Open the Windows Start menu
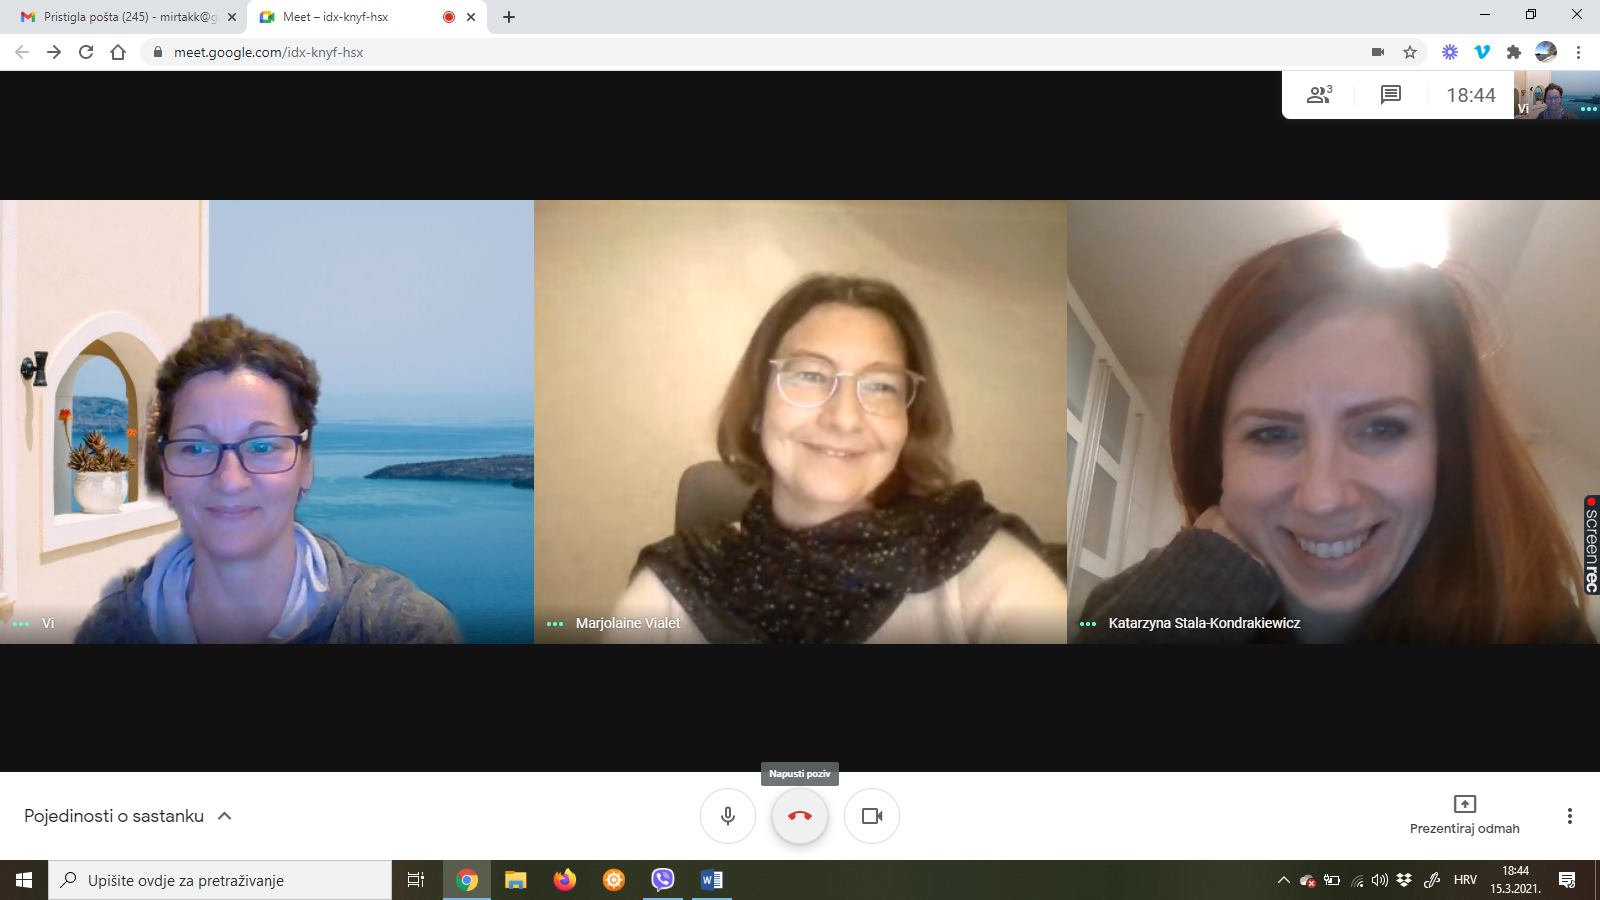Image resolution: width=1600 pixels, height=900 pixels. tap(24, 880)
